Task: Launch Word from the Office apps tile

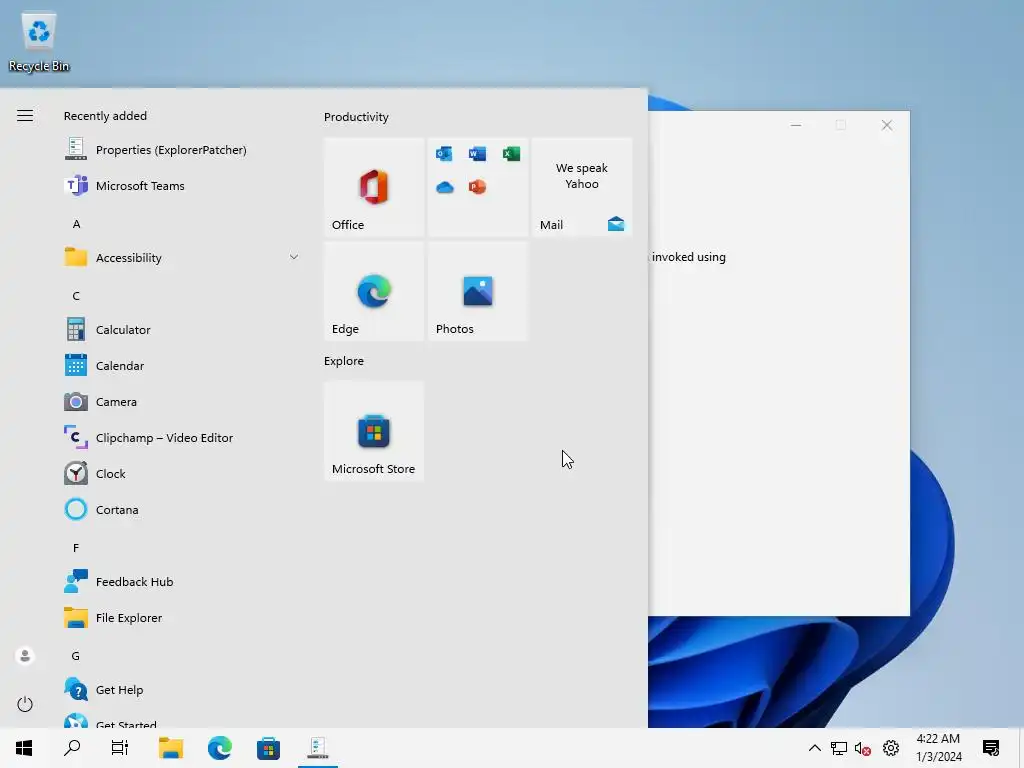Action: tap(477, 153)
